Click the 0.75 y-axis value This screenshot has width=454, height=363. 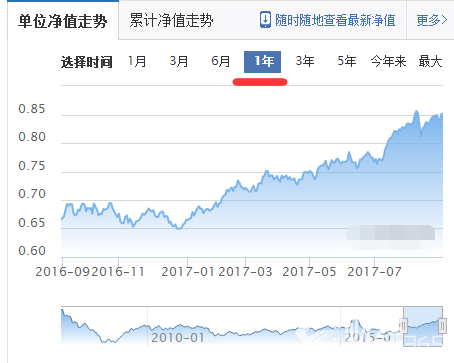32,166
